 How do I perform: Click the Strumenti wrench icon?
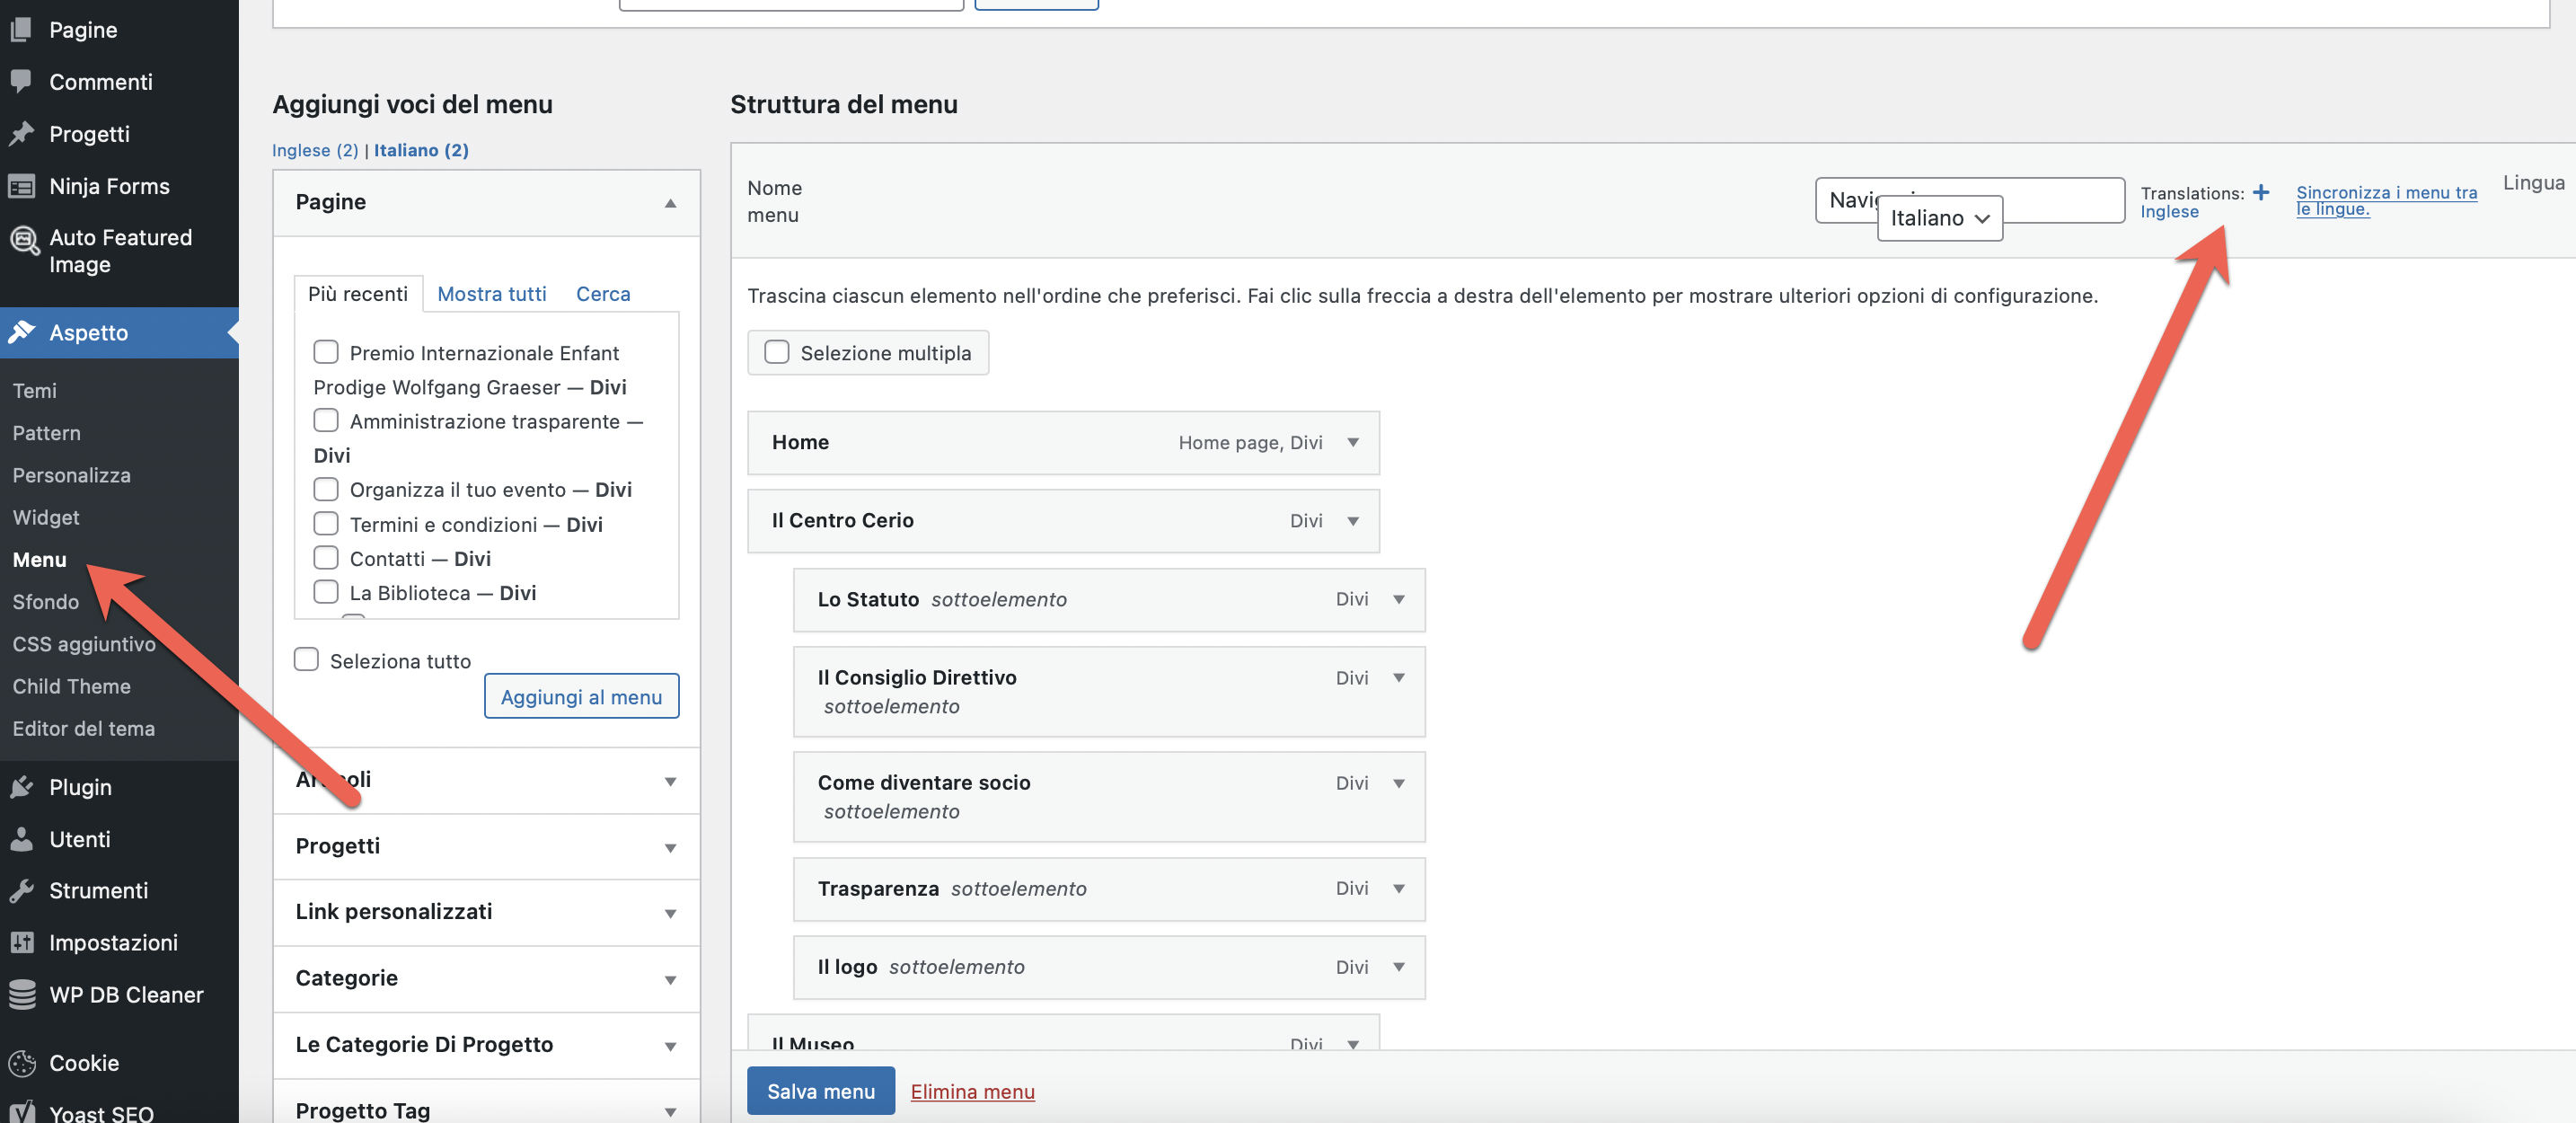tap(21, 891)
